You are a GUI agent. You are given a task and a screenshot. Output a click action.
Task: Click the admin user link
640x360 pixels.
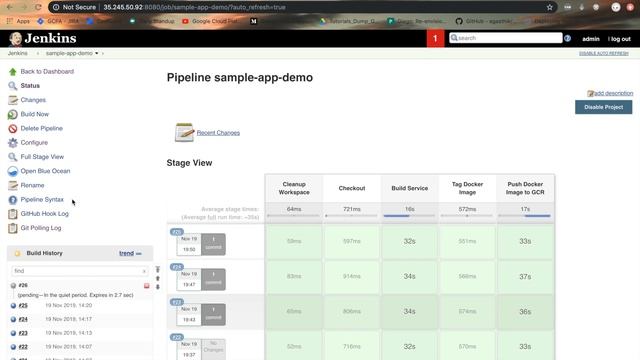coord(591,39)
